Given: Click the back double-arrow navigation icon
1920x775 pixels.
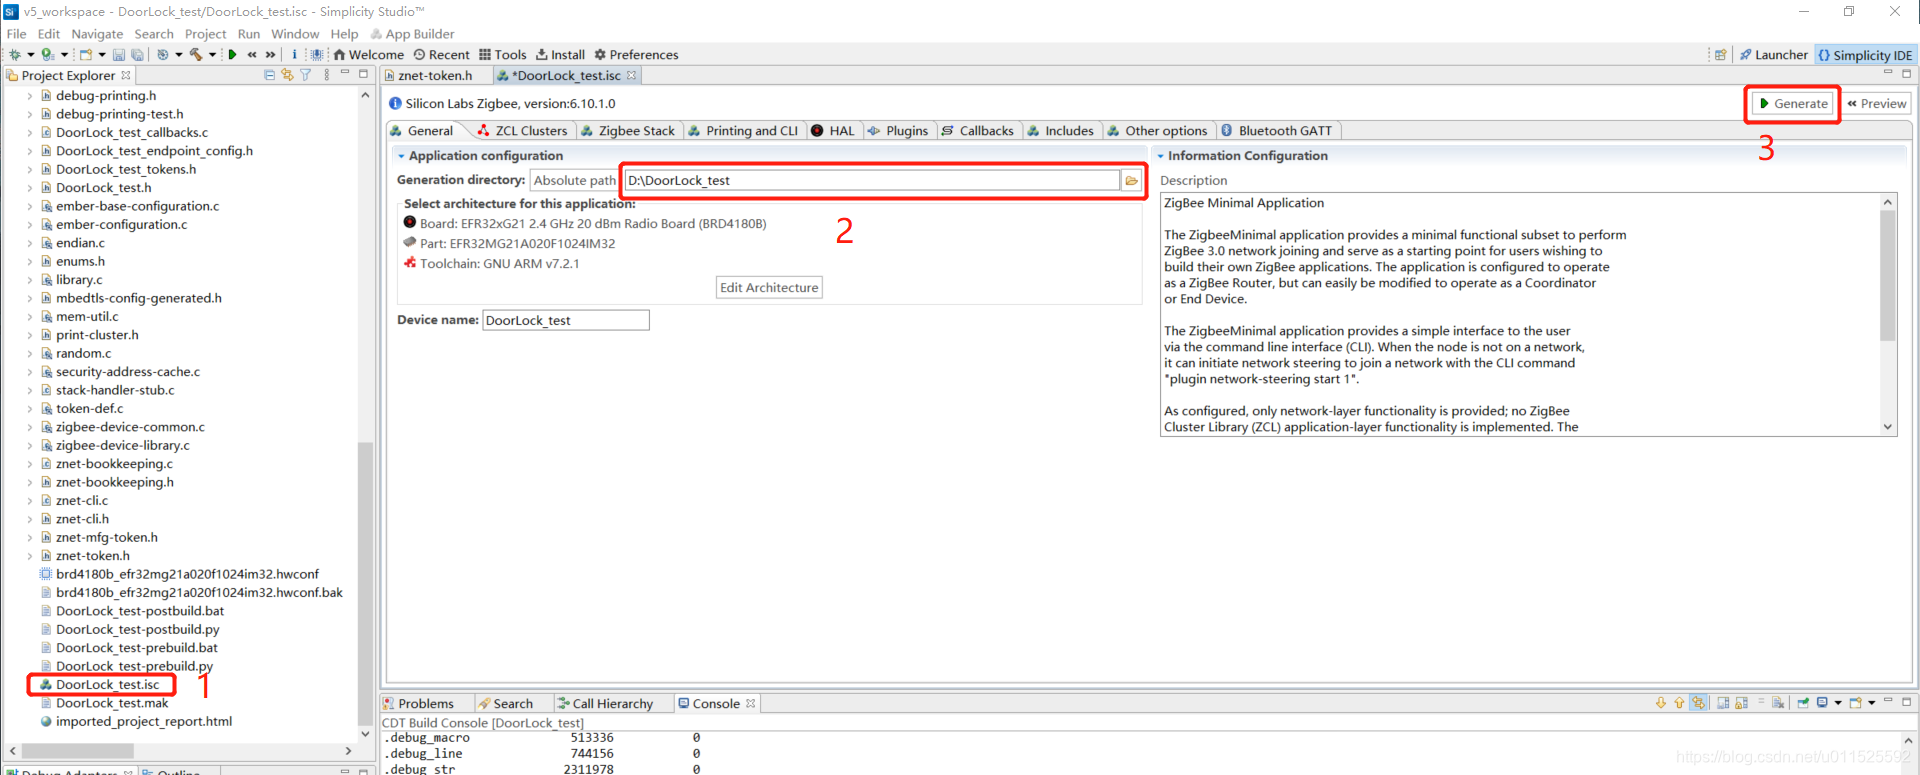Looking at the screenshot, I should pos(252,54).
